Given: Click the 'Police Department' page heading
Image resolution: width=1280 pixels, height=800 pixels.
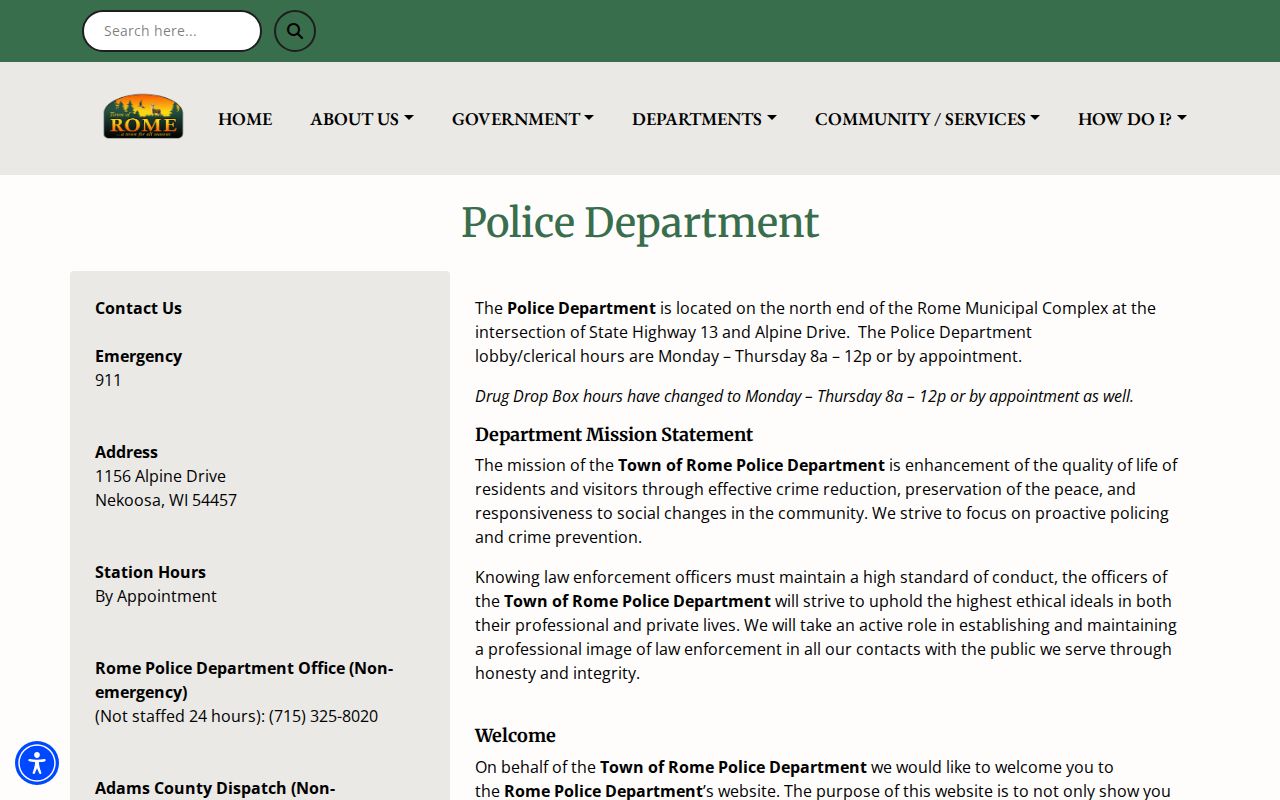Looking at the screenshot, I should click(640, 222).
